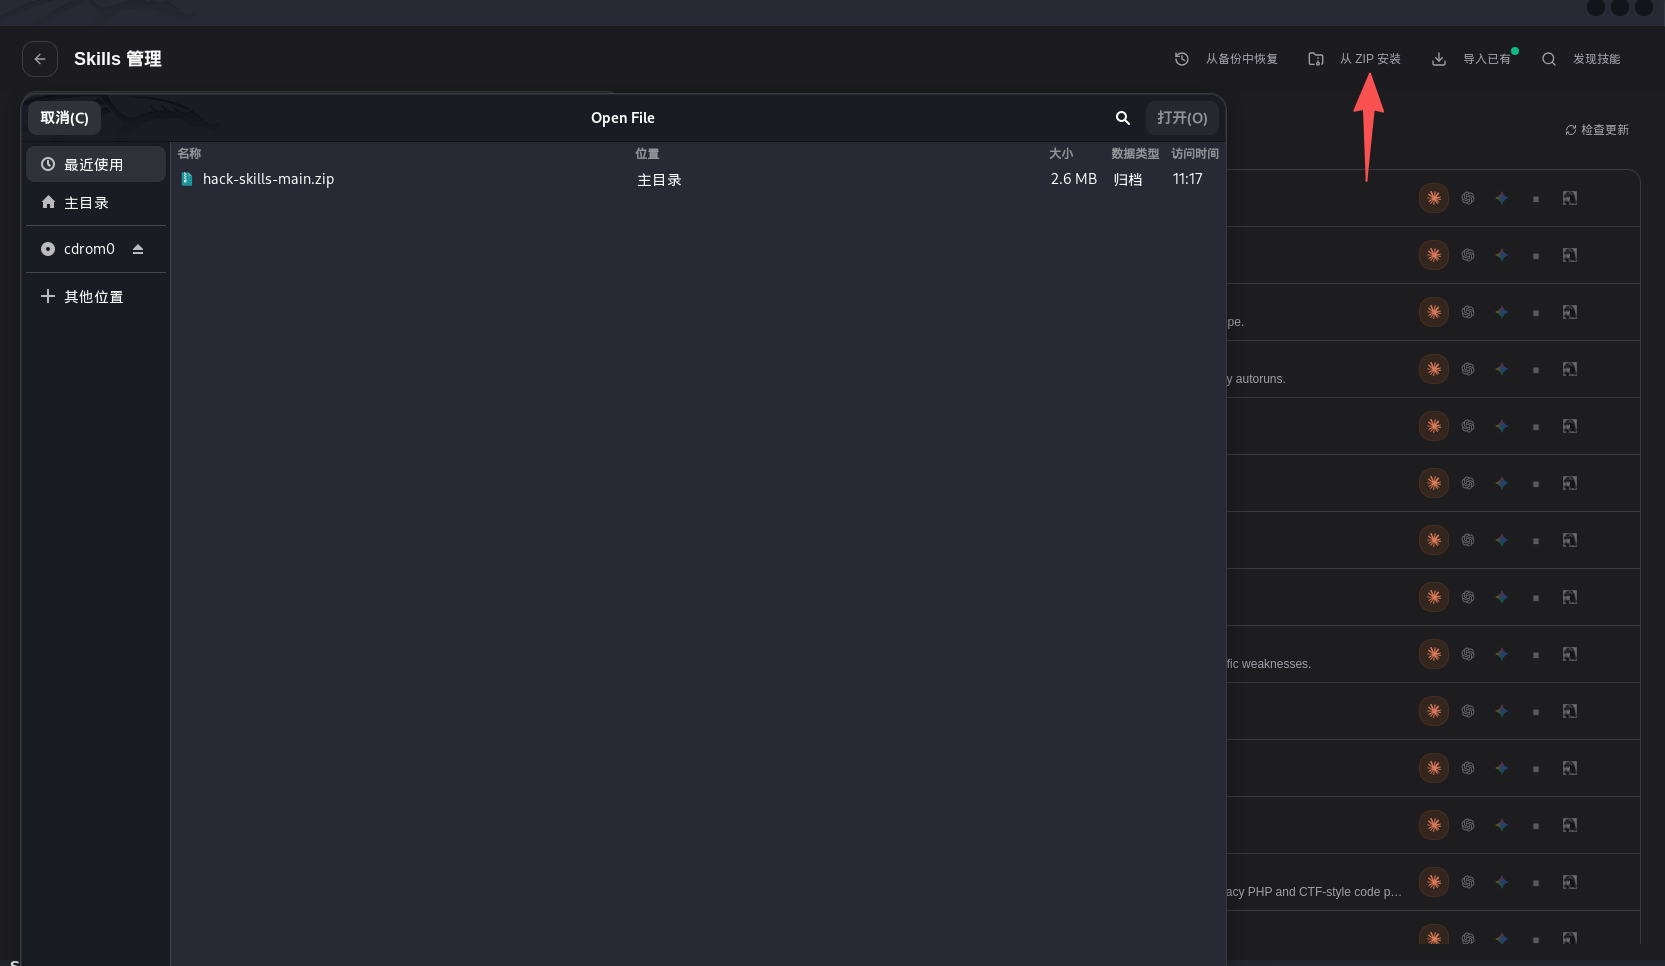
Task: Click the 'acy PHP and CTF-style code p…' description text
Action: coord(1314,892)
